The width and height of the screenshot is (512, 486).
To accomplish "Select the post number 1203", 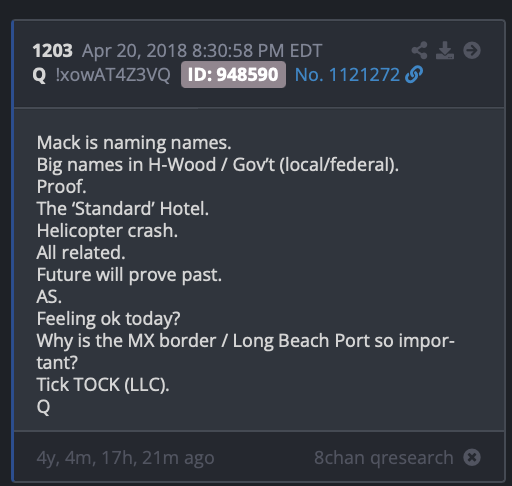I will pos(52,51).
